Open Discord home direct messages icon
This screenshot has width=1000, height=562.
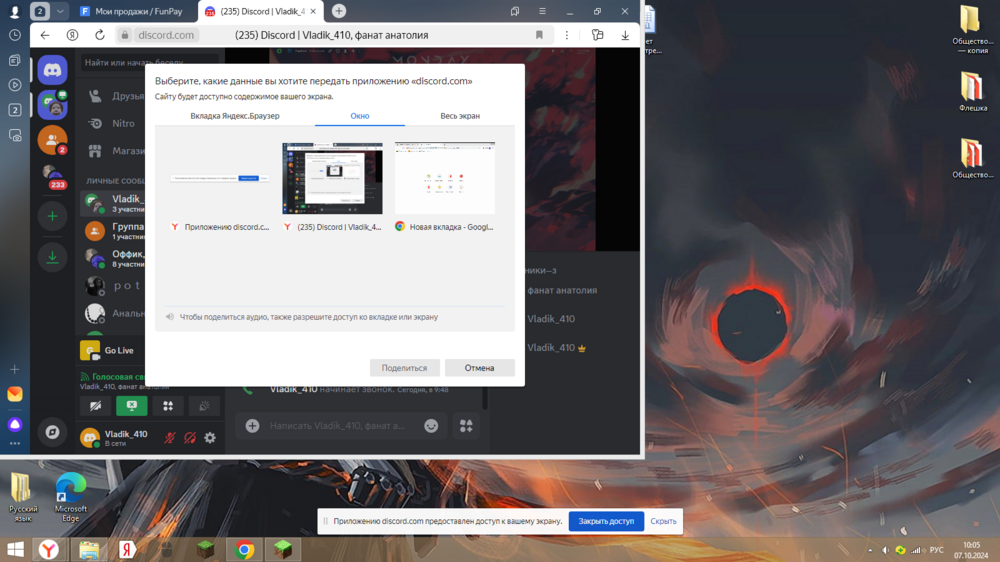coord(52,70)
